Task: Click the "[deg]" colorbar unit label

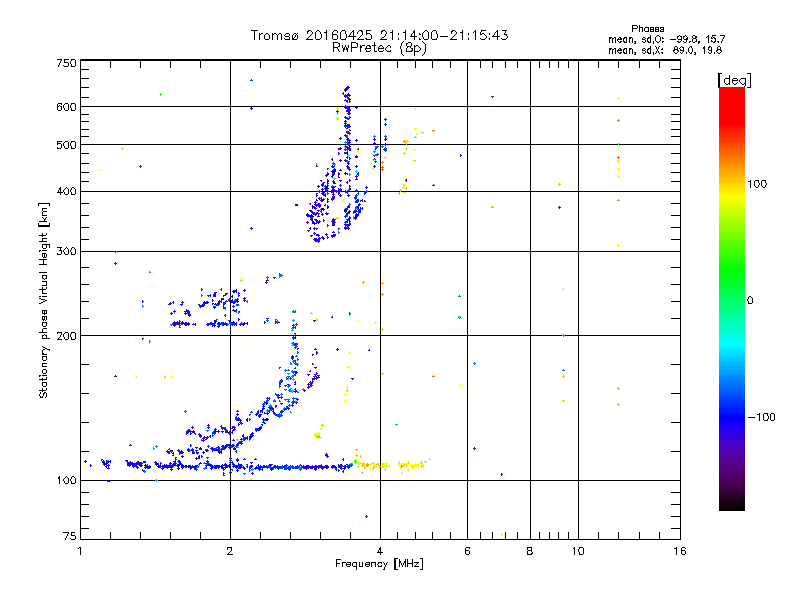Action: 734,80
